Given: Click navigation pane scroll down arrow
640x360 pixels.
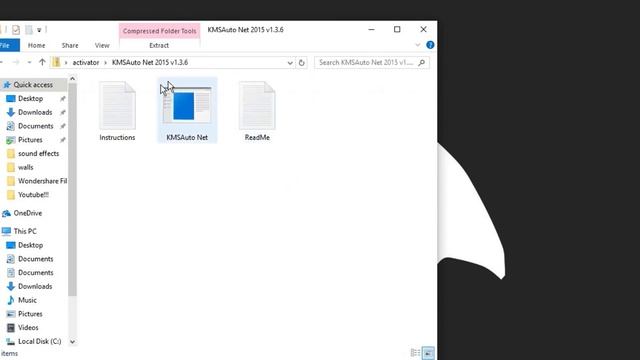Looking at the screenshot, I should [x=72, y=342].
